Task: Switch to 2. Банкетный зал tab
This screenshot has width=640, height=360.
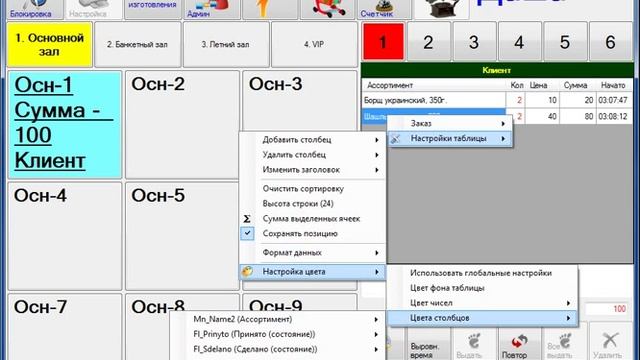Action: [138, 44]
